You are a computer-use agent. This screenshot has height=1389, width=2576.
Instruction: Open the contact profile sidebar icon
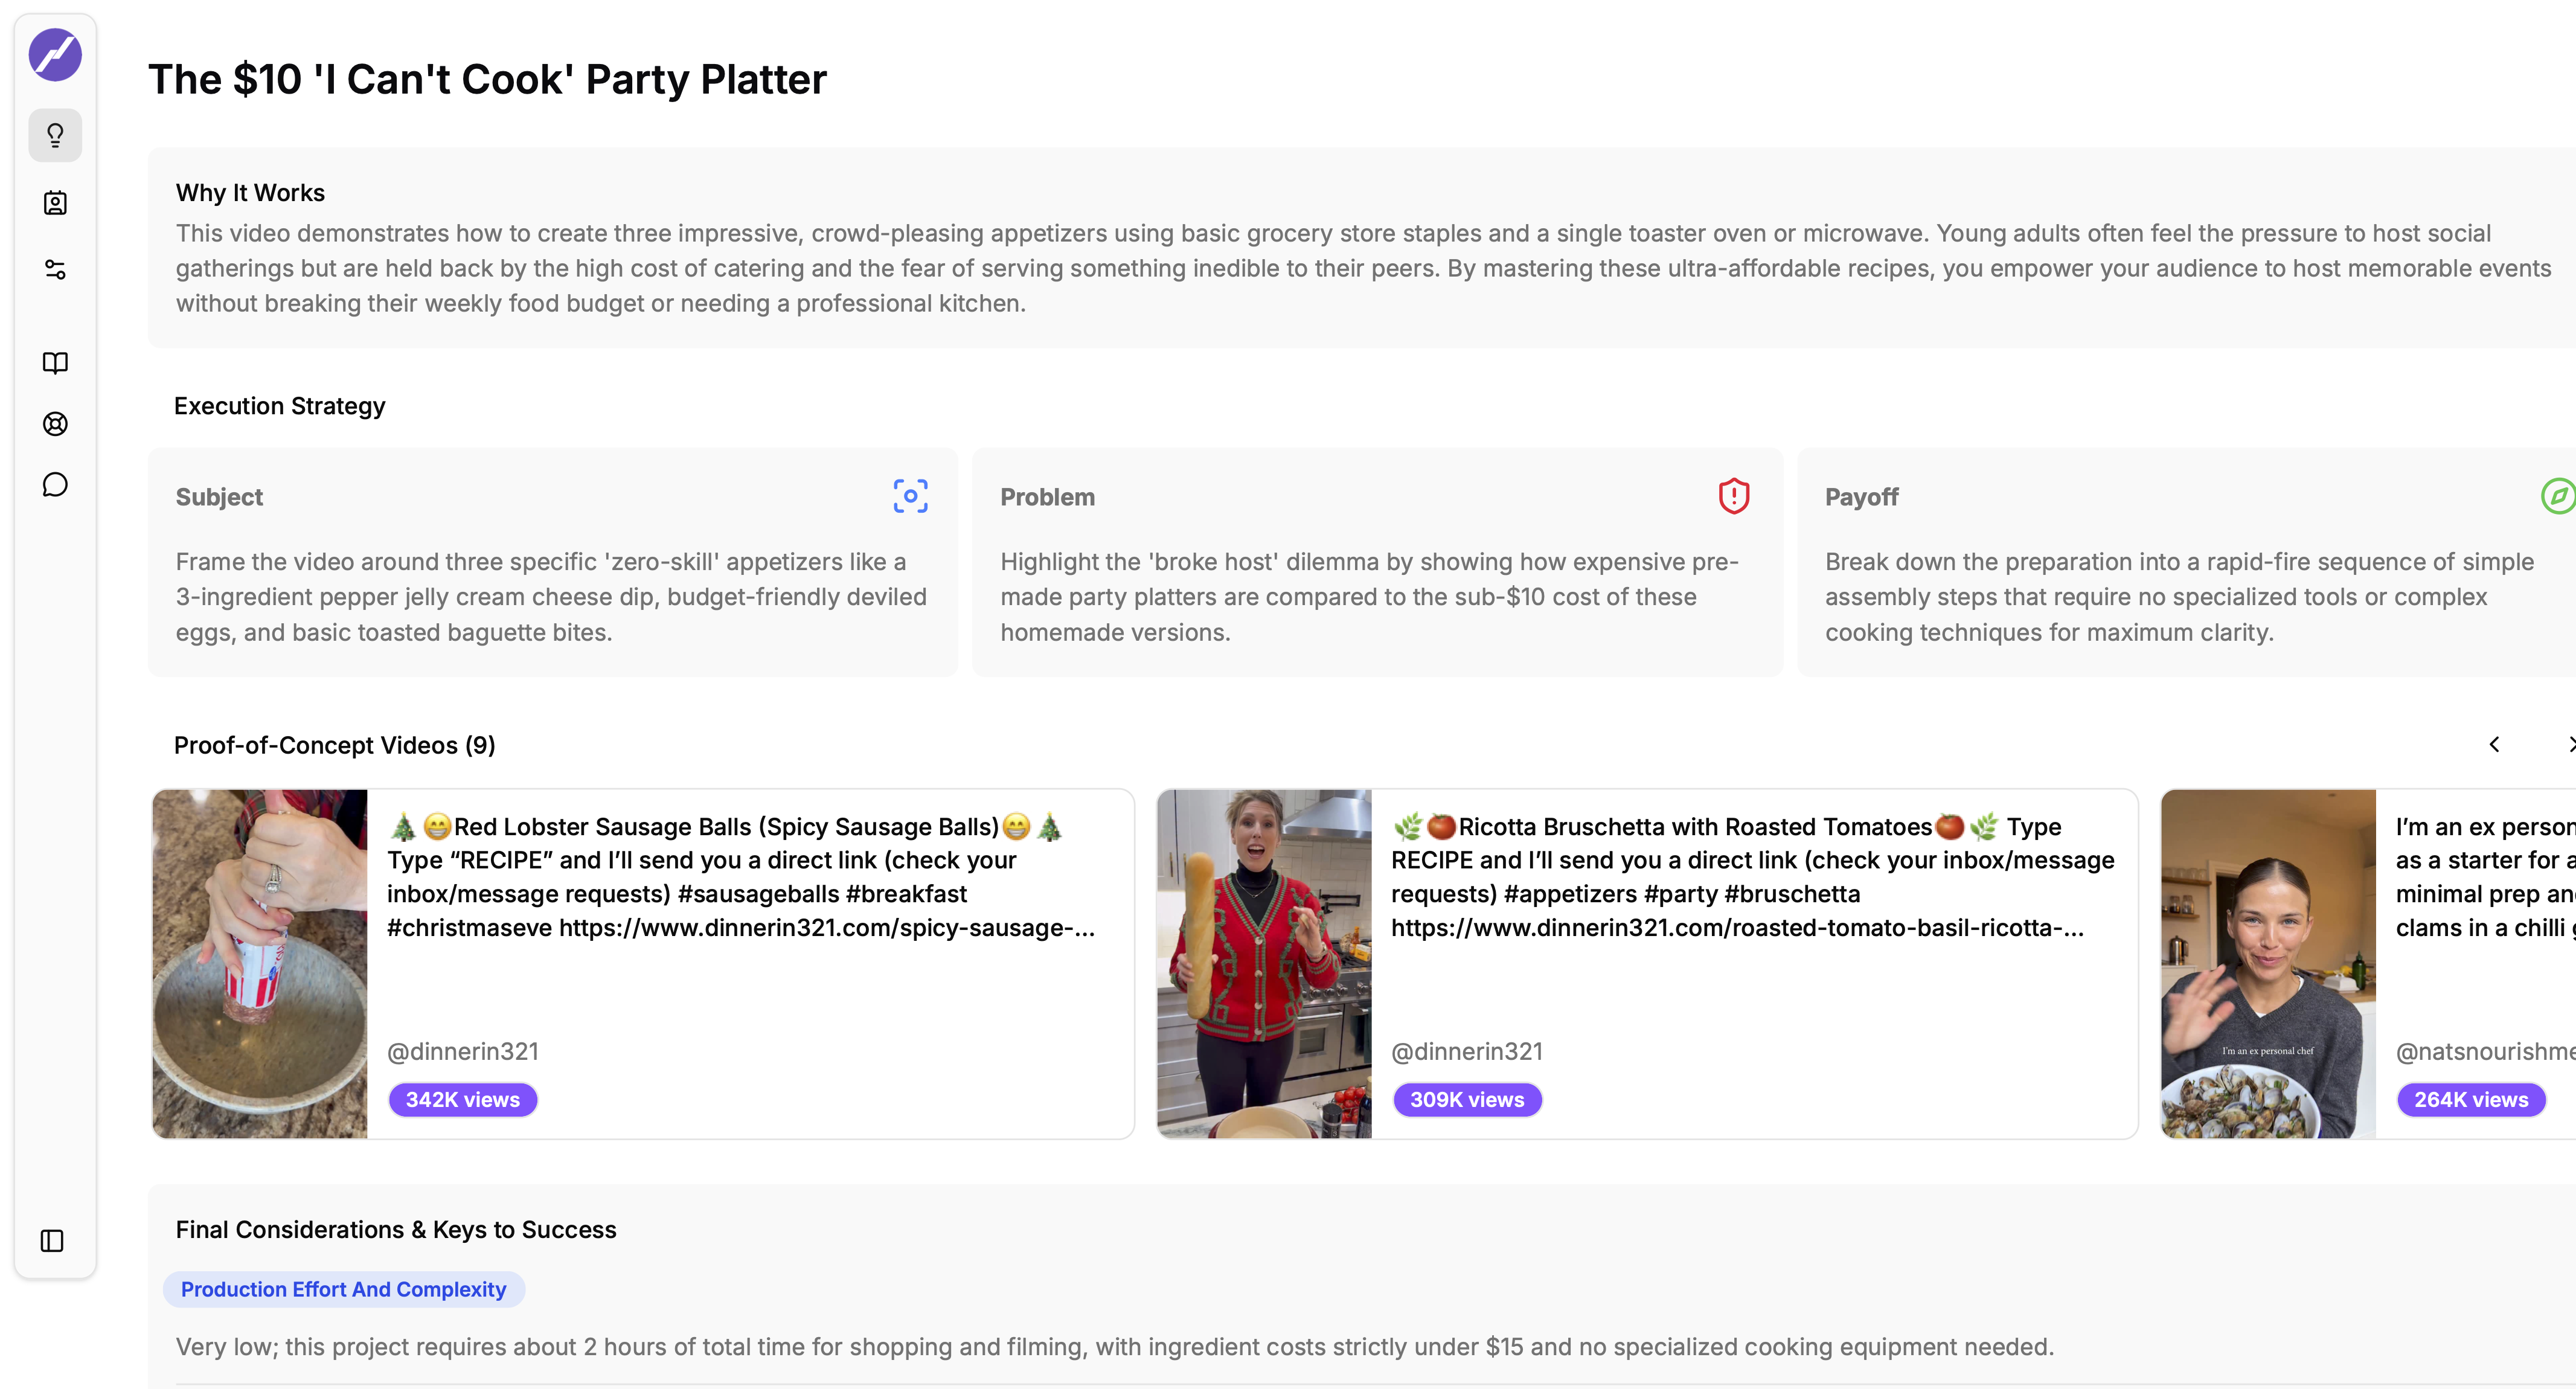pyautogui.click(x=55, y=203)
